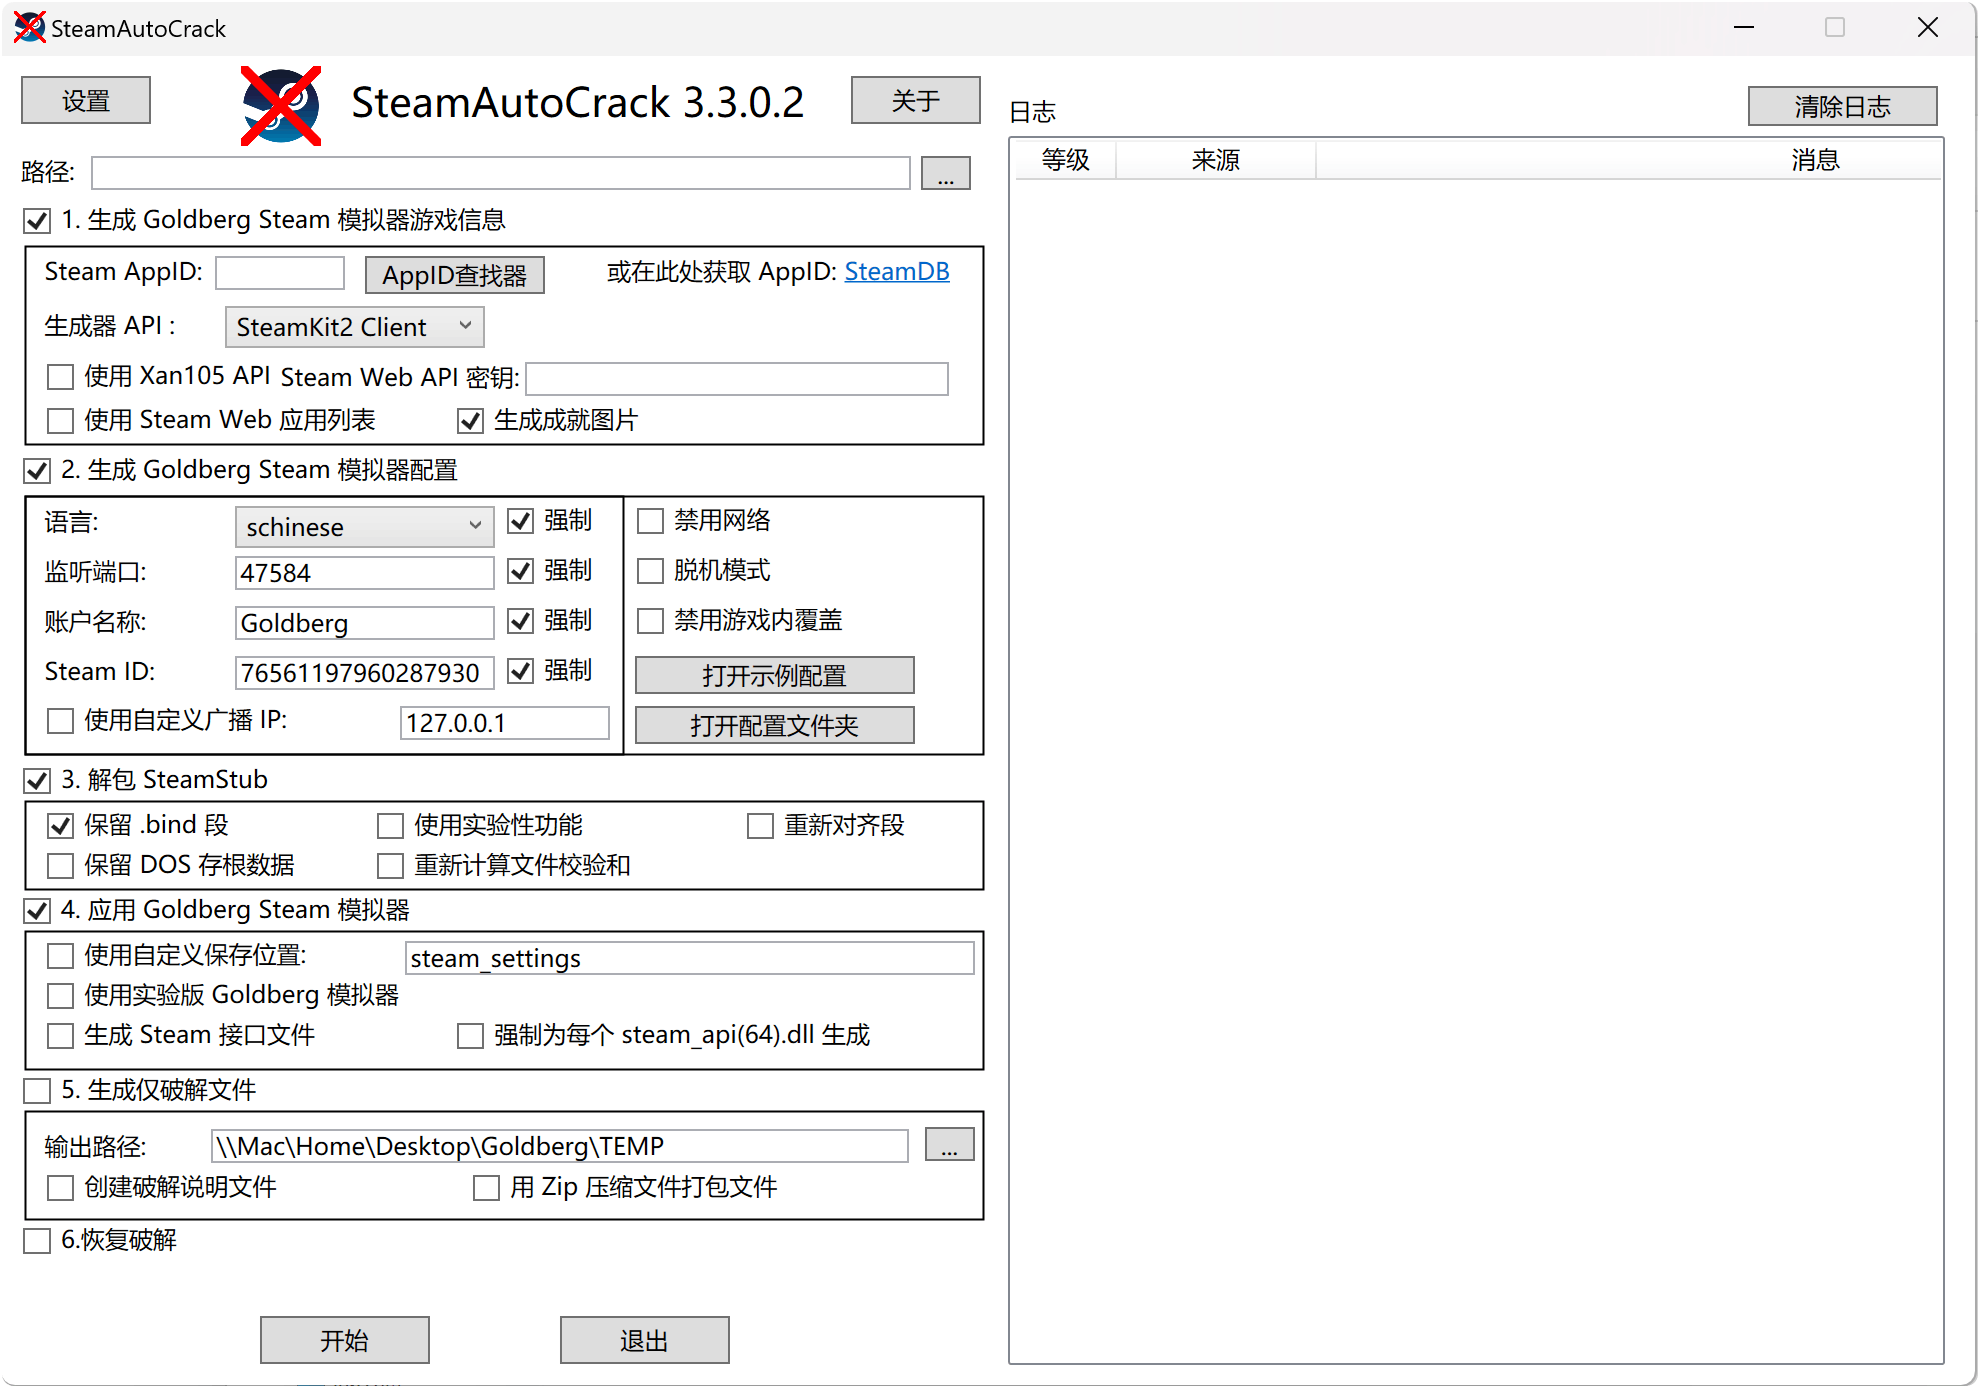Click 打开示例配置 button
Screen dimensions: 1980x1388
point(775,675)
